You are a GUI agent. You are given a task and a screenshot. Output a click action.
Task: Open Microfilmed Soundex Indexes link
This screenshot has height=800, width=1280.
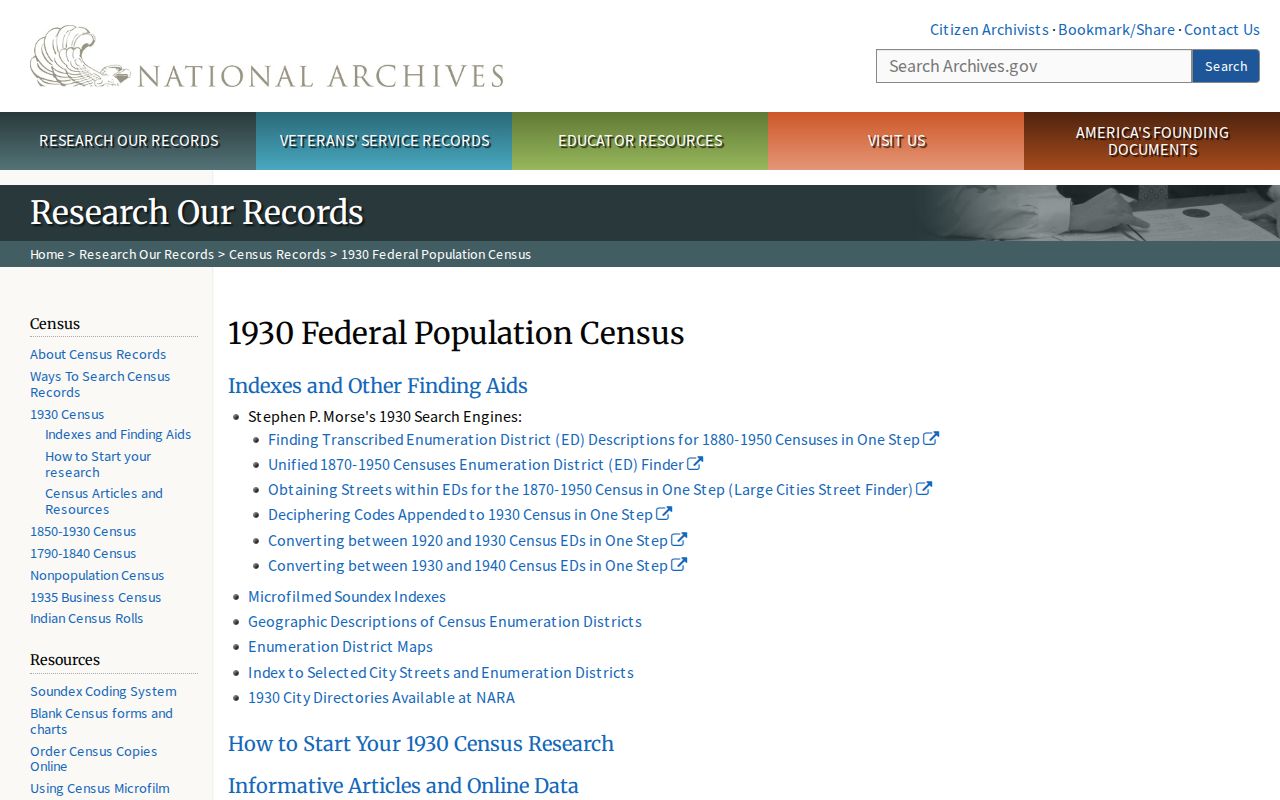347,596
